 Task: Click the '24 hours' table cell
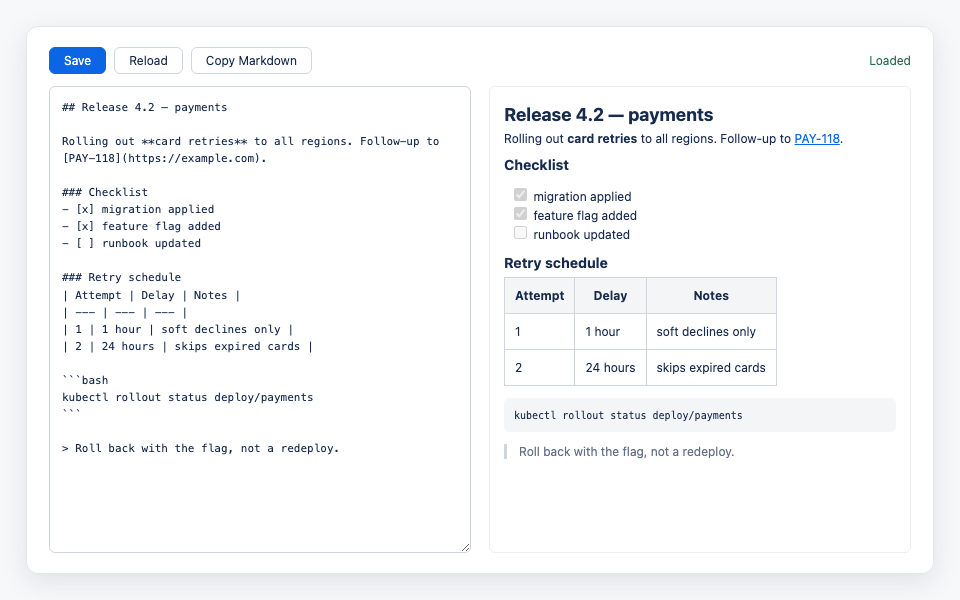610,368
